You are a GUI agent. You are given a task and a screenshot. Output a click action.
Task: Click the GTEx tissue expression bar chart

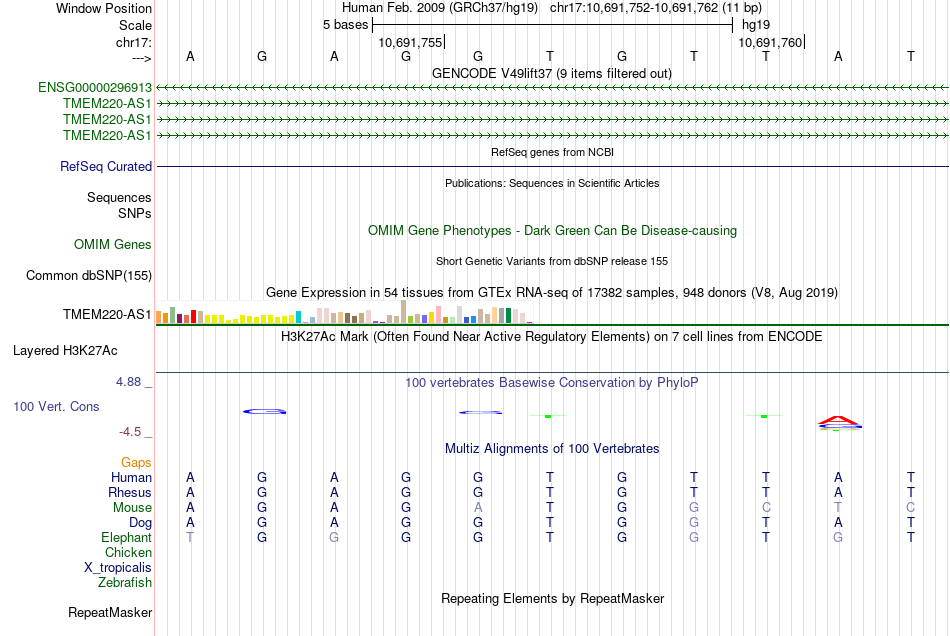[x=344, y=312]
